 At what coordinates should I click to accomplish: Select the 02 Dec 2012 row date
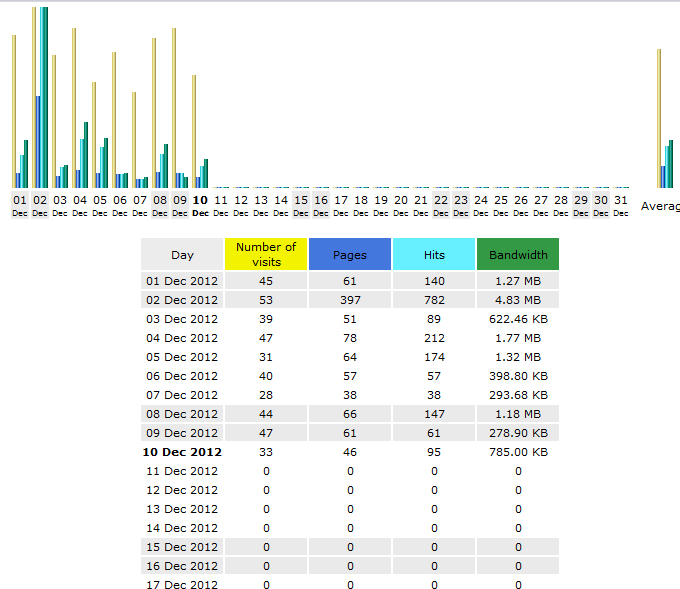pyautogui.click(x=182, y=300)
